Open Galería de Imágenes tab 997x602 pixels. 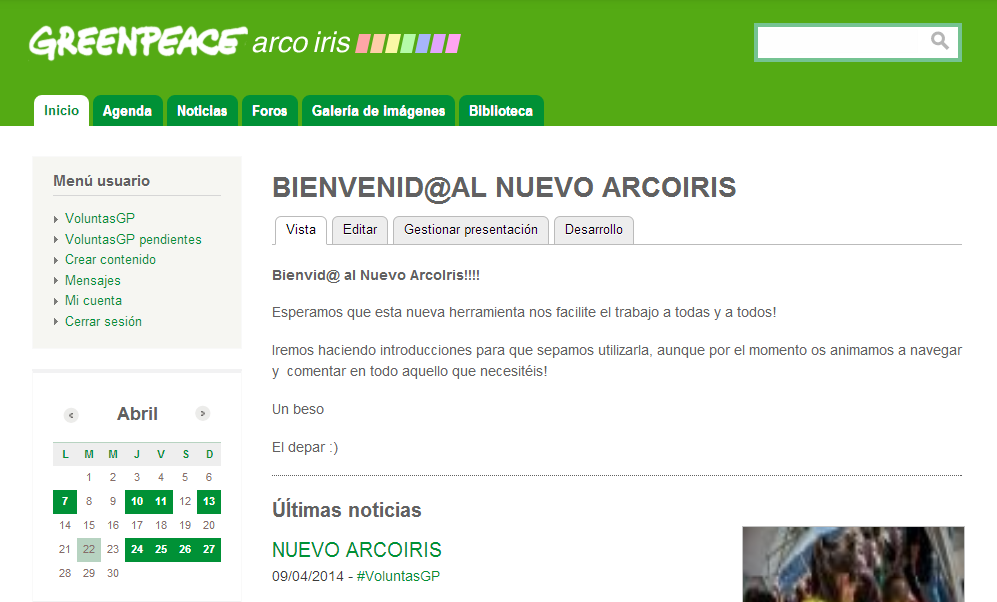point(378,111)
